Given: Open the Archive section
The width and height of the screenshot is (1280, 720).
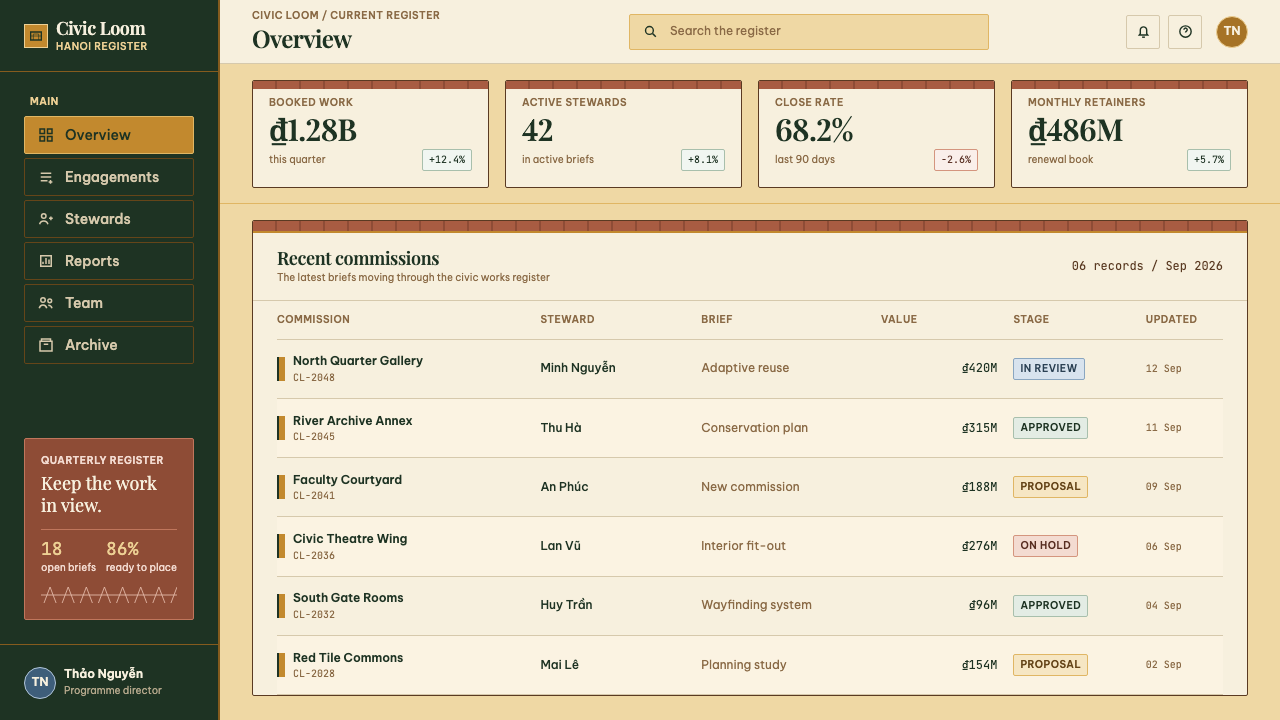Looking at the screenshot, I should pos(109,345).
